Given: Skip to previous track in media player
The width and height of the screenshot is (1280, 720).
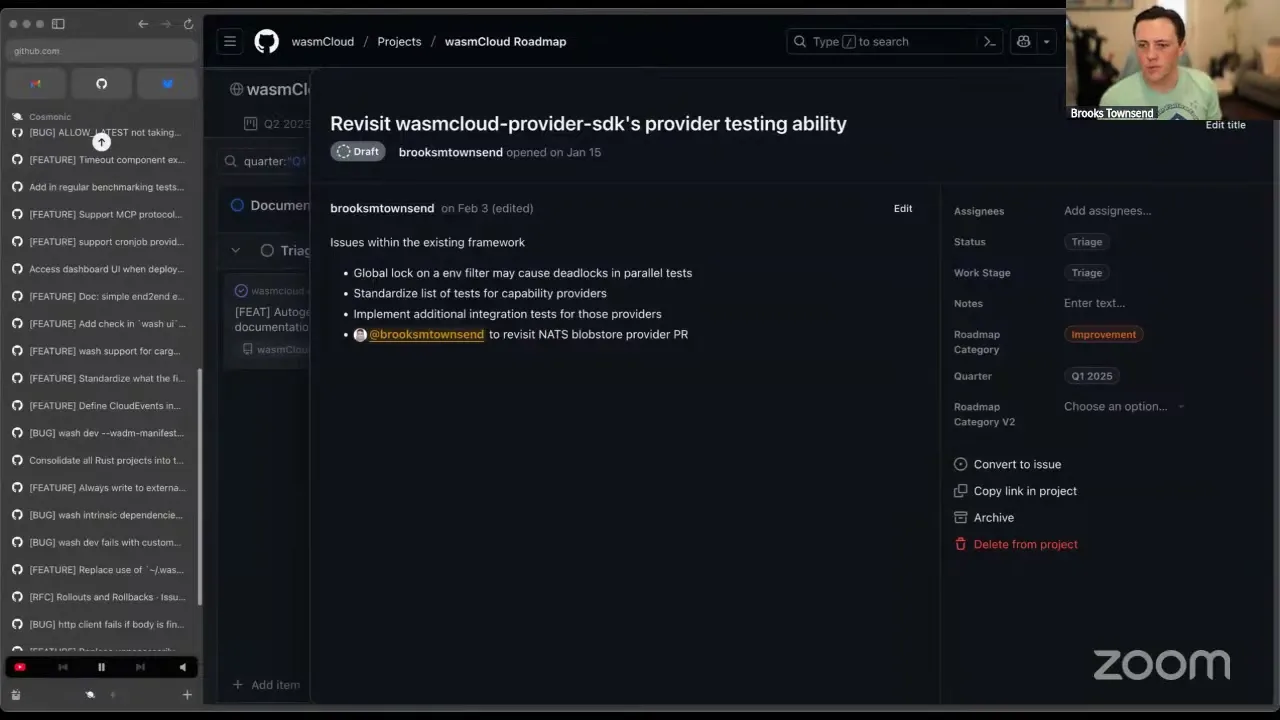Looking at the screenshot, I should pos(63,667).
